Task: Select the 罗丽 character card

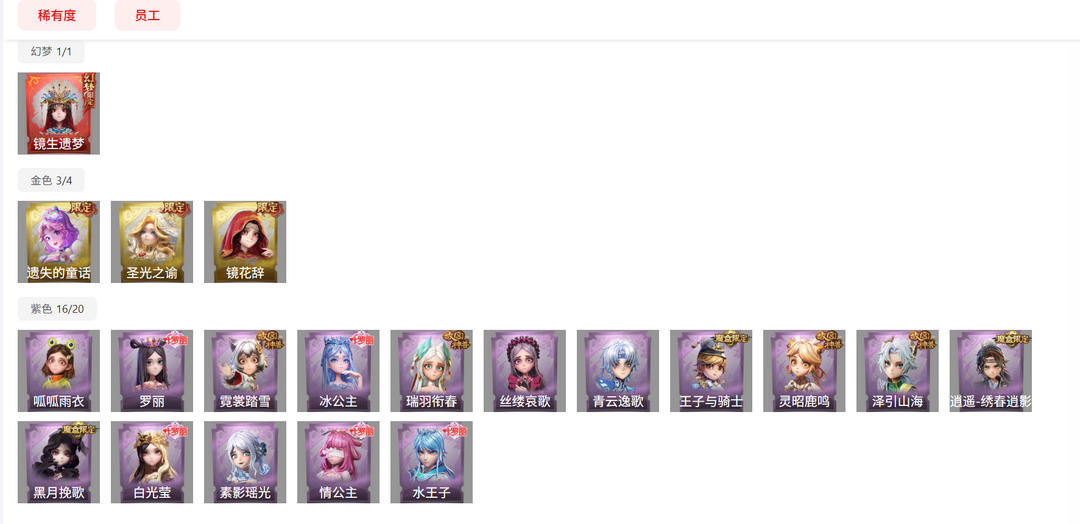Action: 152,370
